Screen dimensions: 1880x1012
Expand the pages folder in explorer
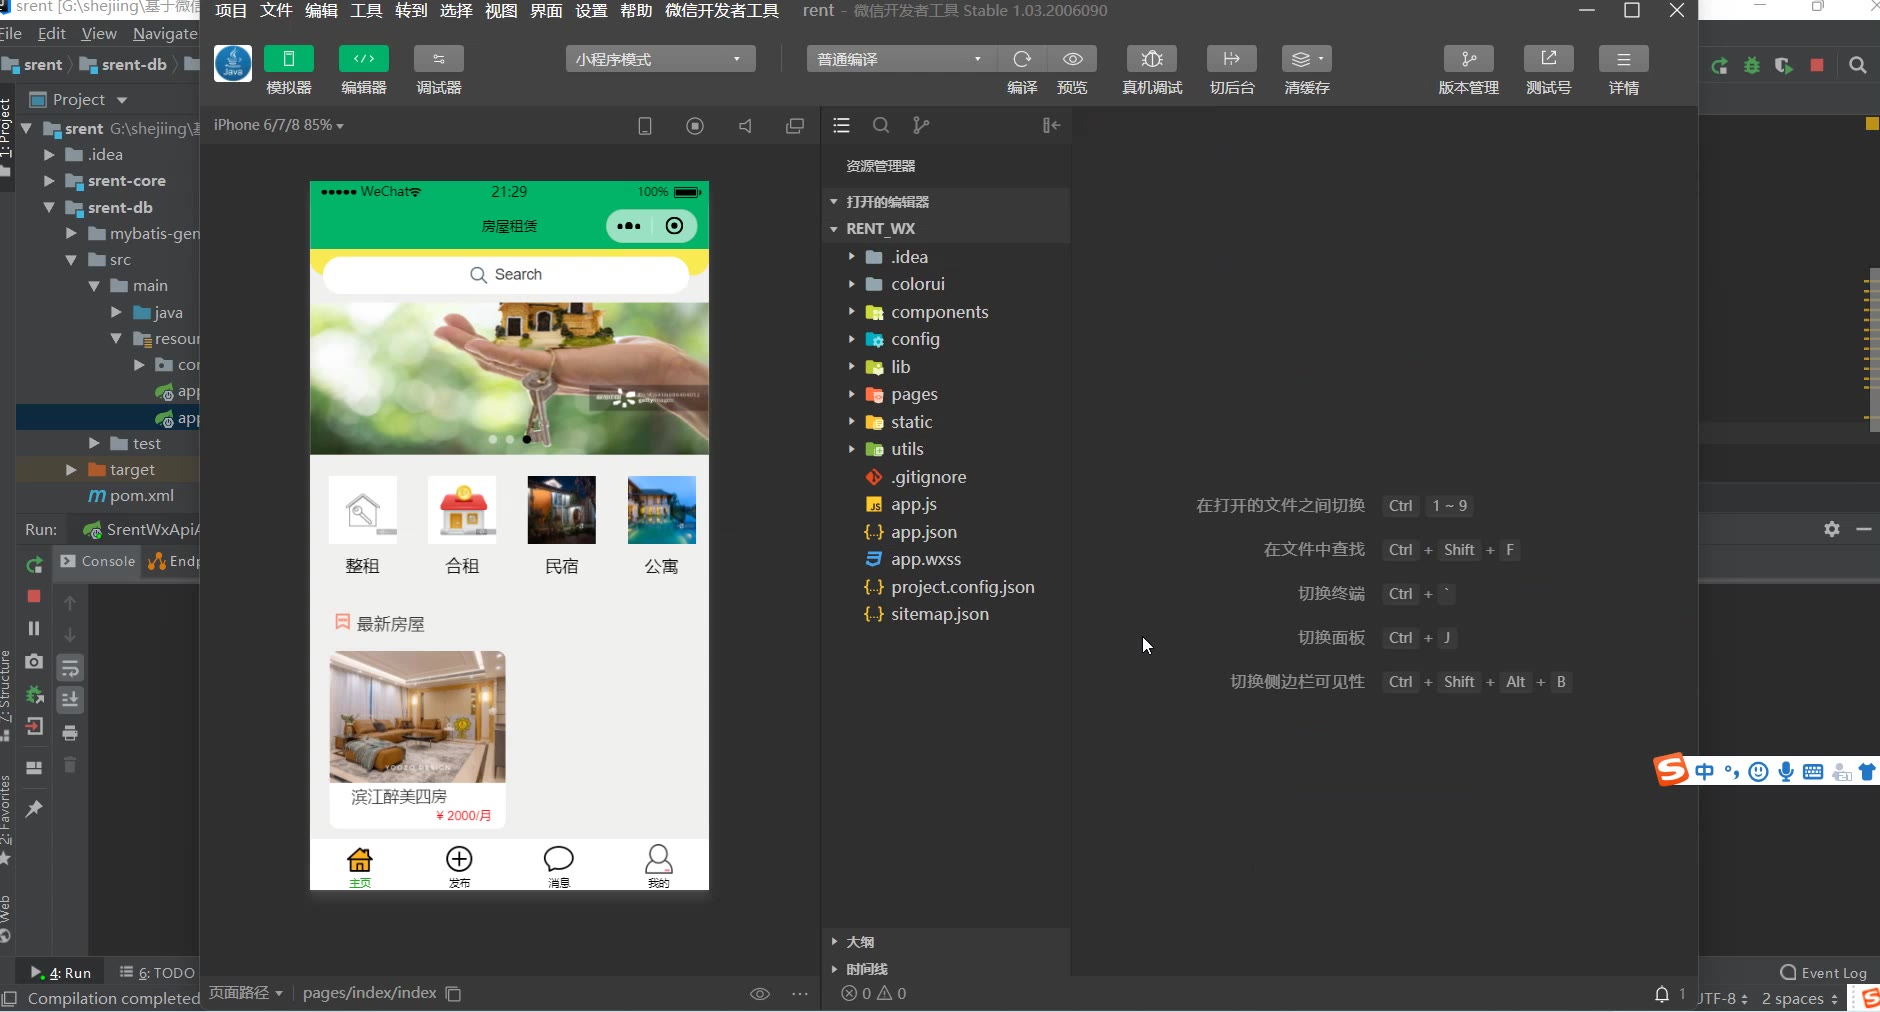tap(913, 394)
